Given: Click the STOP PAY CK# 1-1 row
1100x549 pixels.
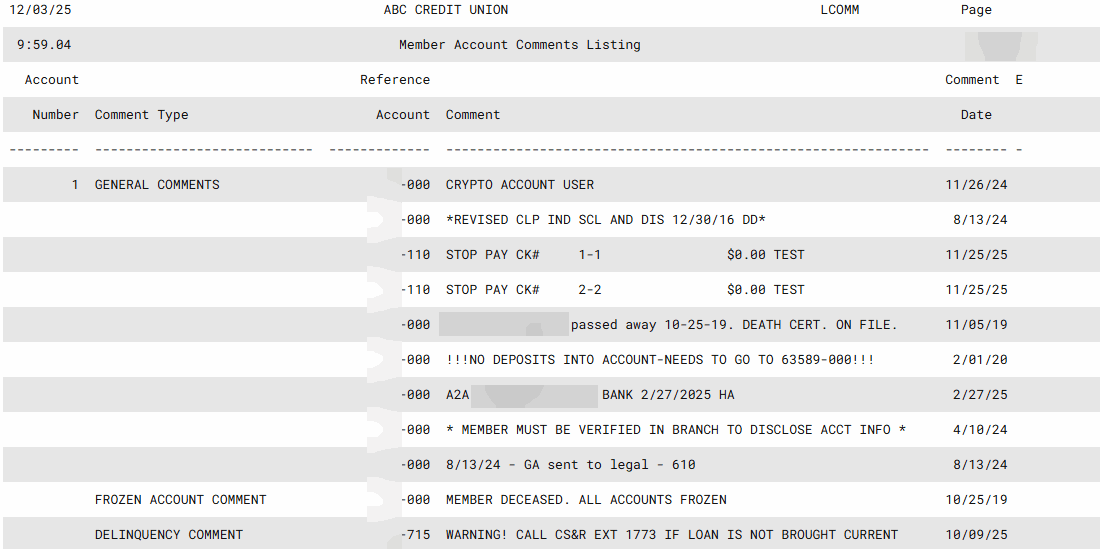Looking at the screenshot, I should [624, 255].
